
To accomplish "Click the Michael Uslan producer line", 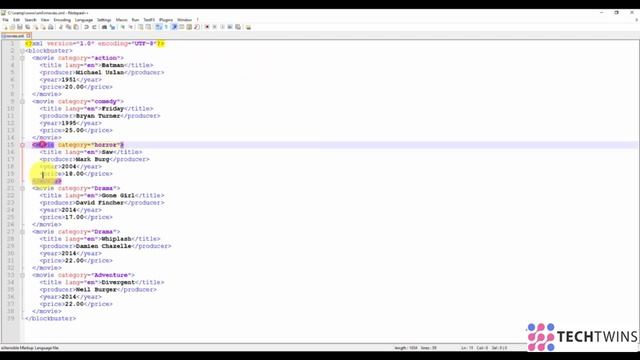I will pos(102,73).
